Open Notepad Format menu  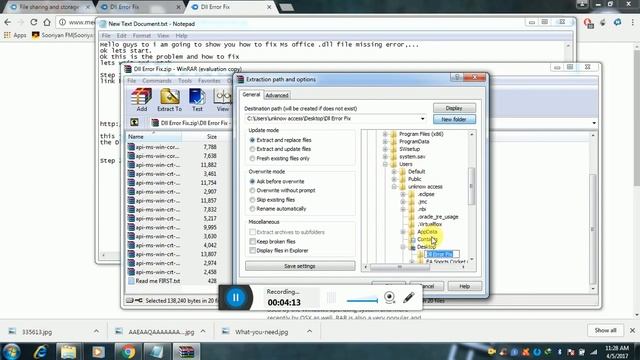(x=142, y=36)
